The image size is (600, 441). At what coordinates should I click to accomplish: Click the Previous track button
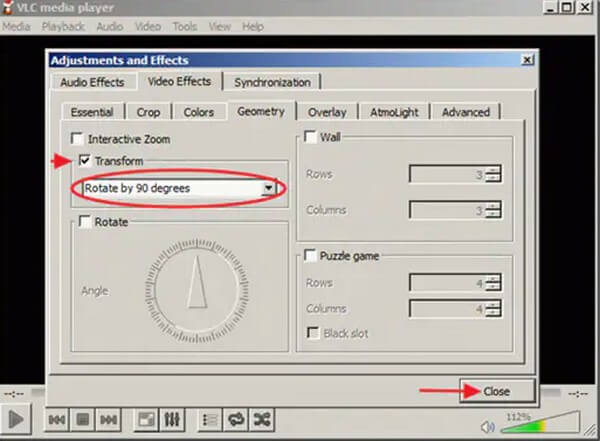coord(57,420)
